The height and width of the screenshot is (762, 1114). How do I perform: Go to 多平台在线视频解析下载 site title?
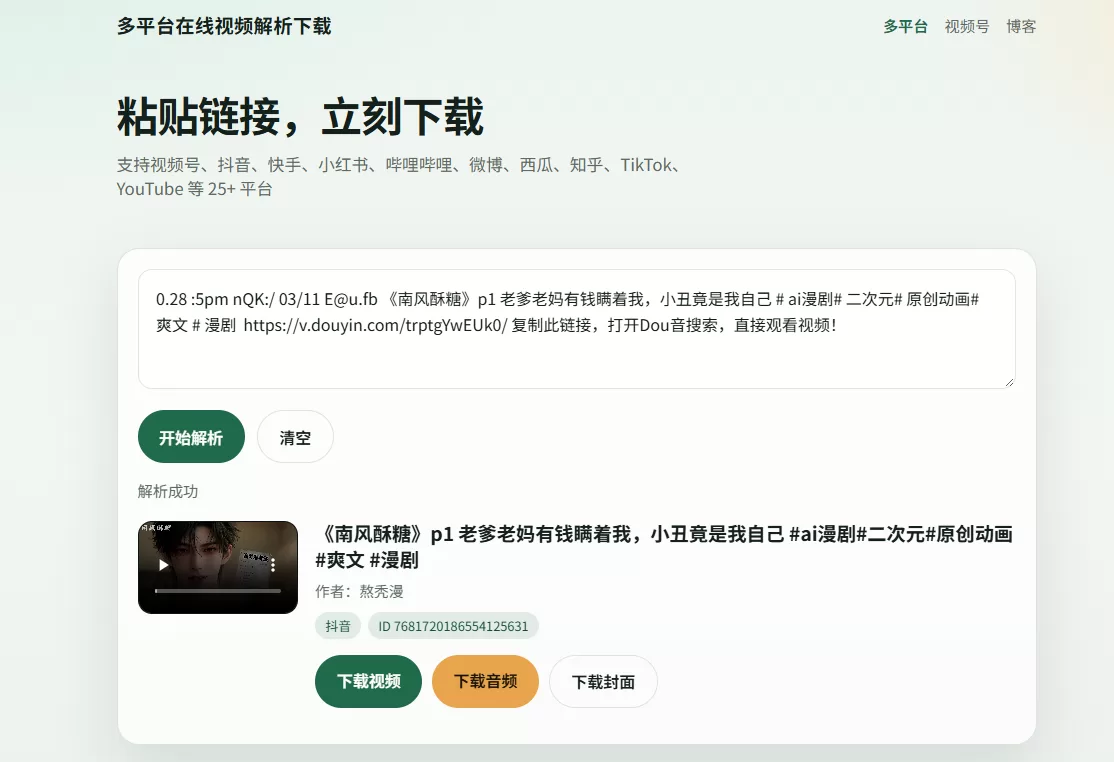click(x=224, y=26)
